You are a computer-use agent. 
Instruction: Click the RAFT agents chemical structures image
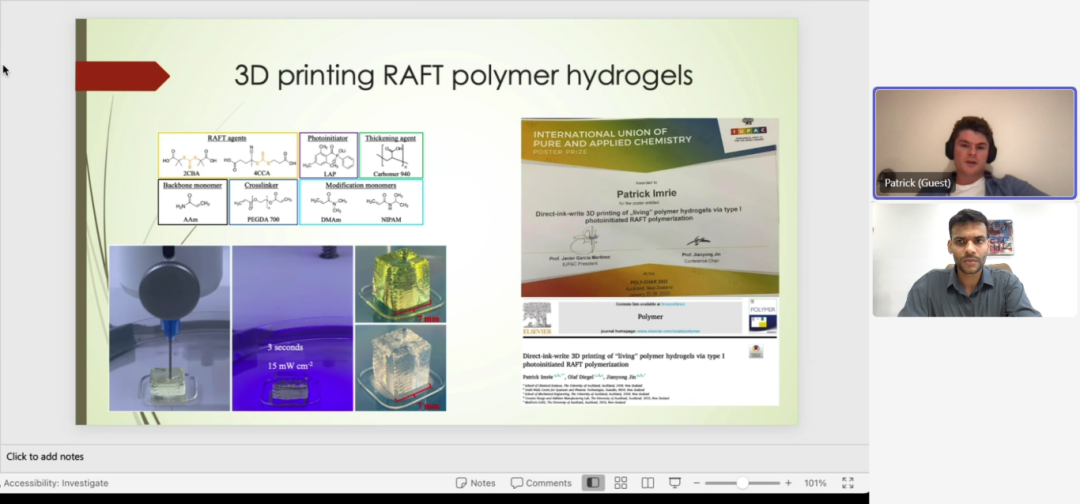click(x=227, y=155)
